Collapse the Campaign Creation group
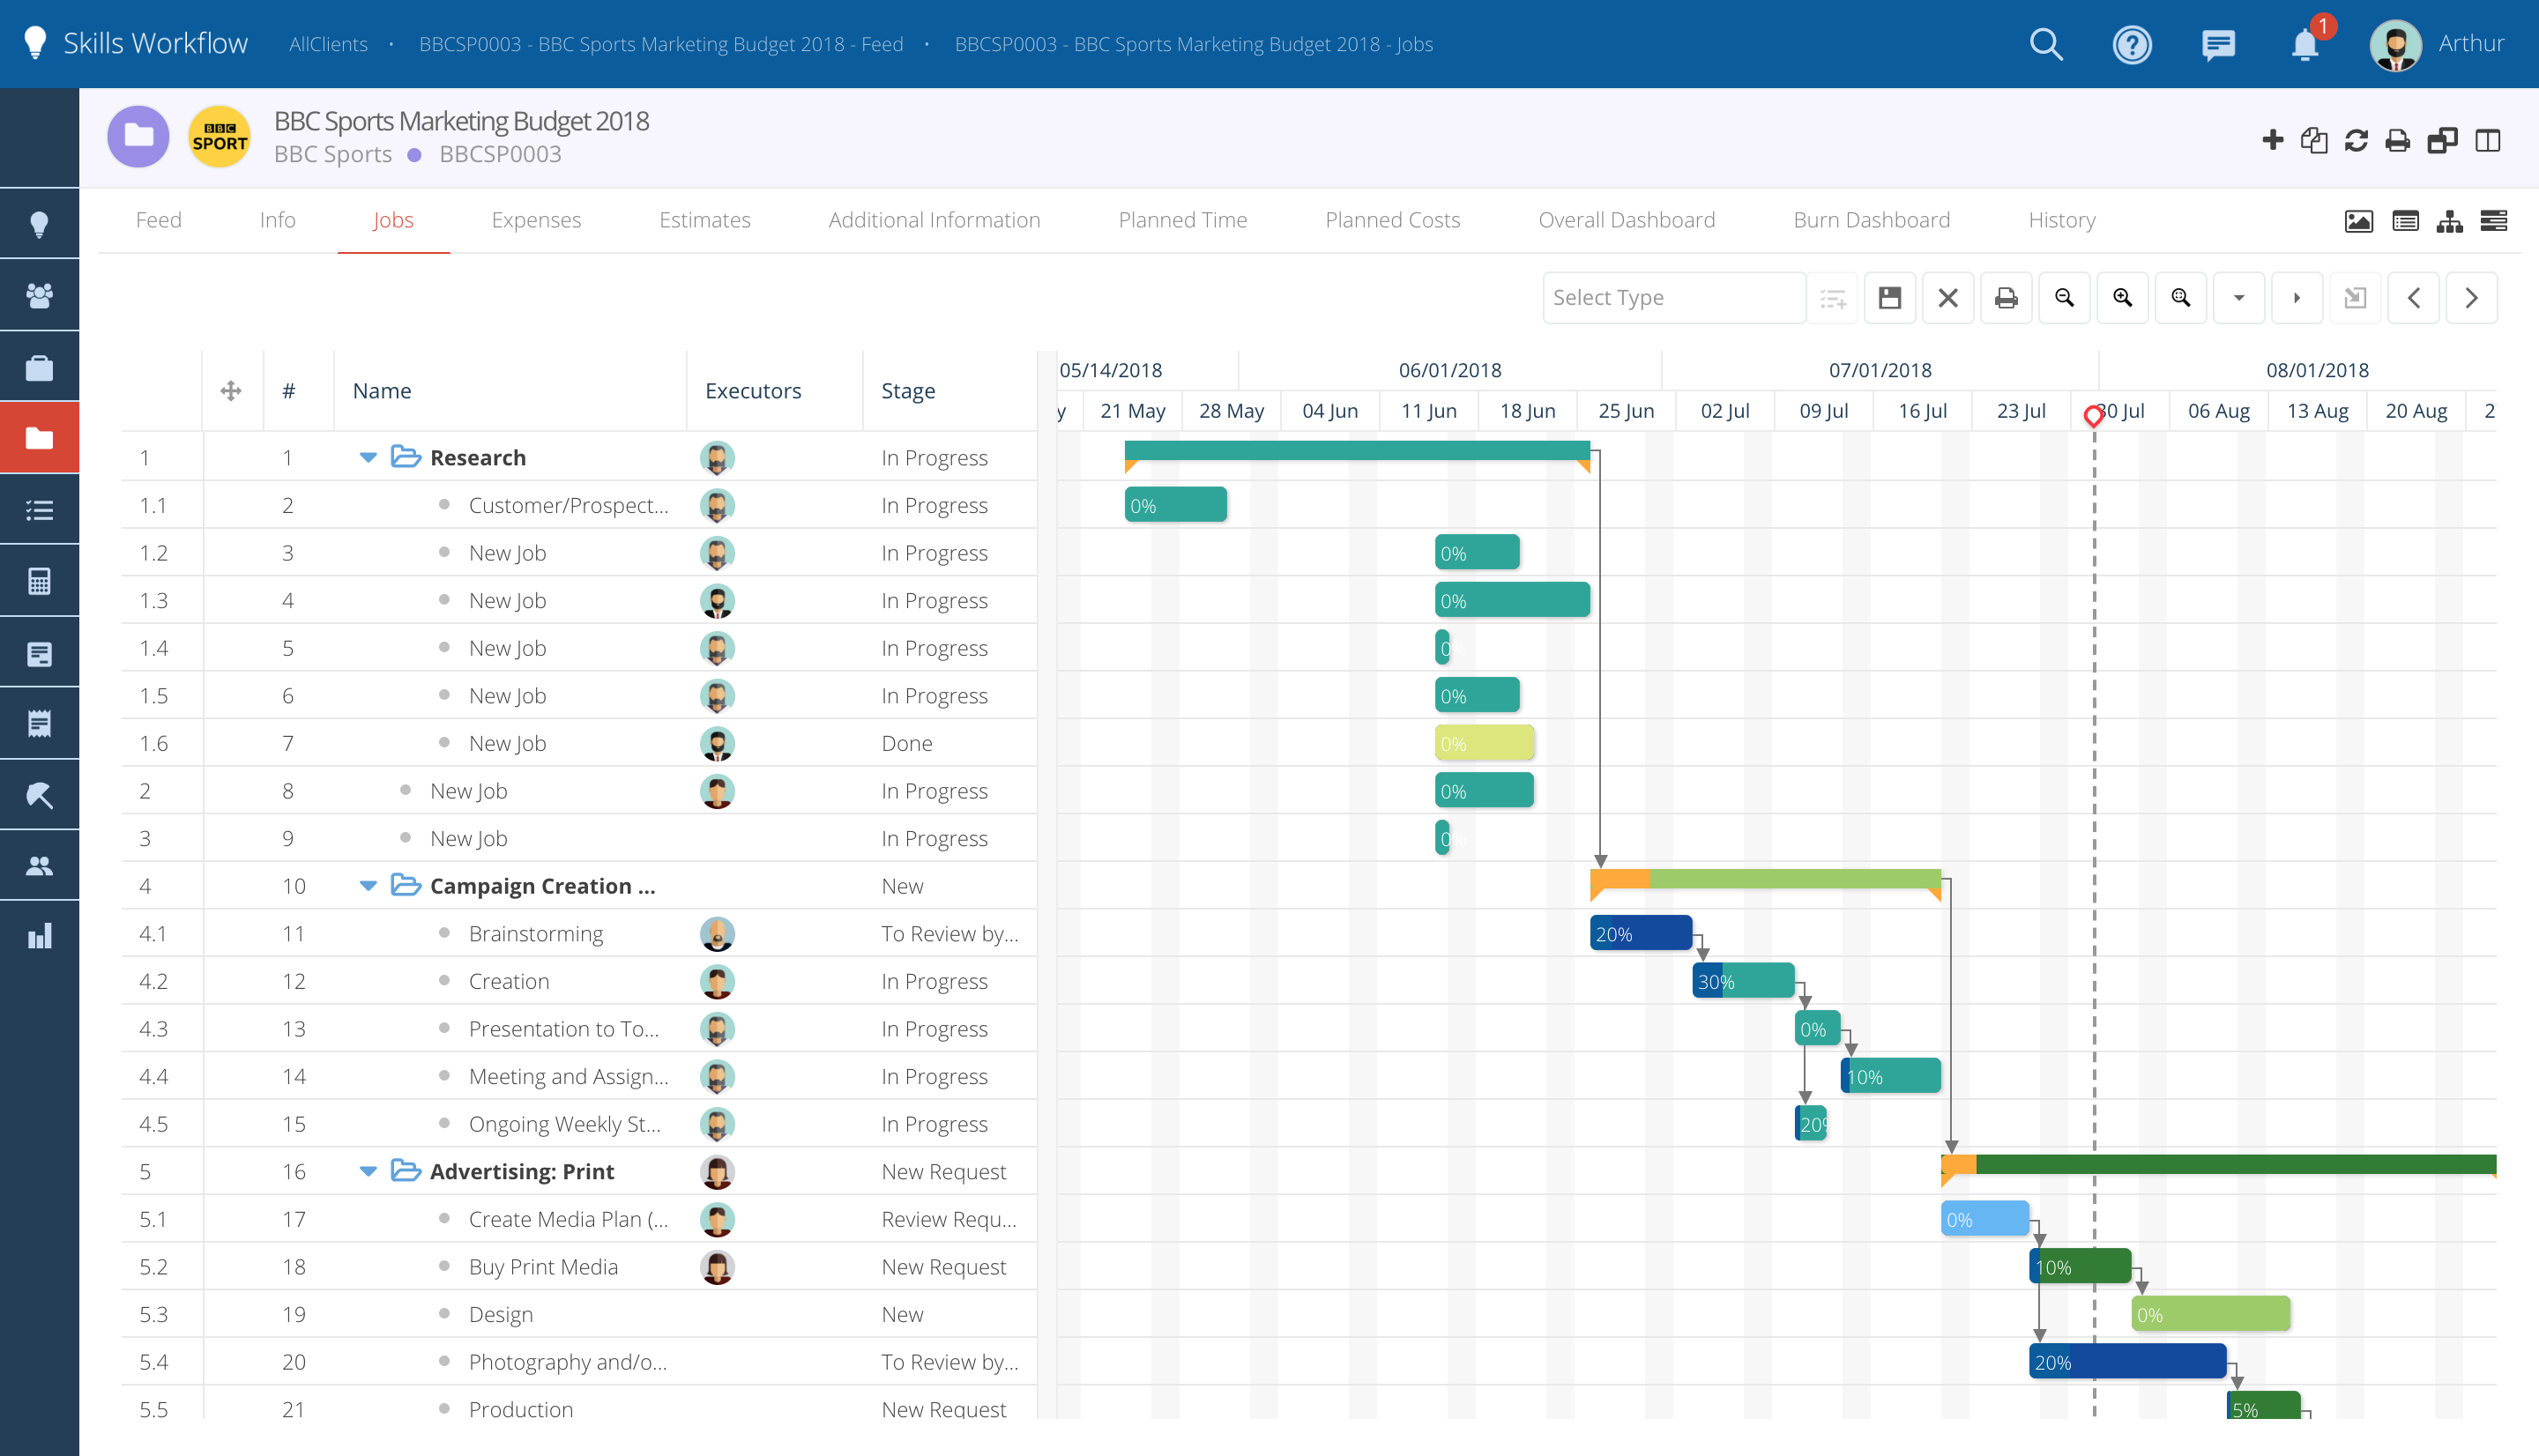This screenshot has width=2539, height=1456. coord(368,885)
